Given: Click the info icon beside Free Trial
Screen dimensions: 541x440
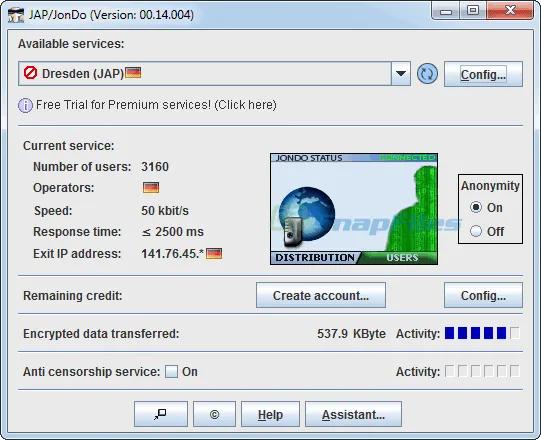Looking at the screenshot, I should [x=25, y=105].
